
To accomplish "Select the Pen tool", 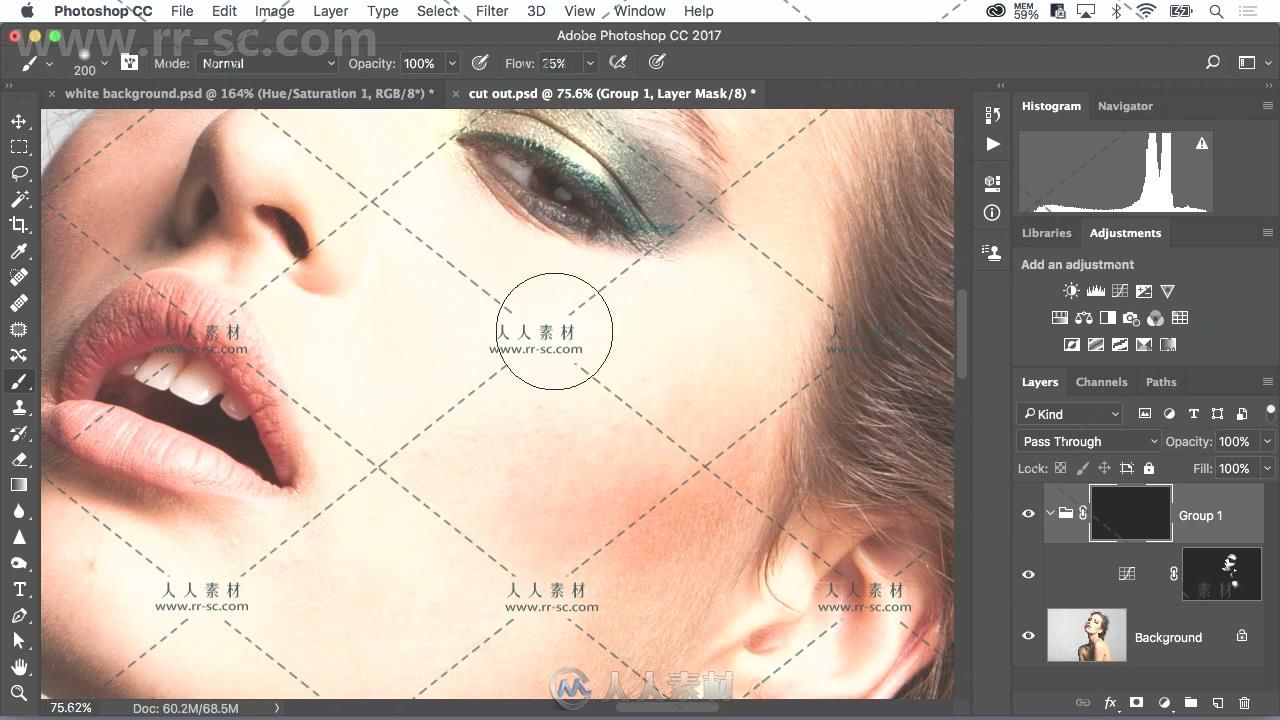I will (19, 615).
